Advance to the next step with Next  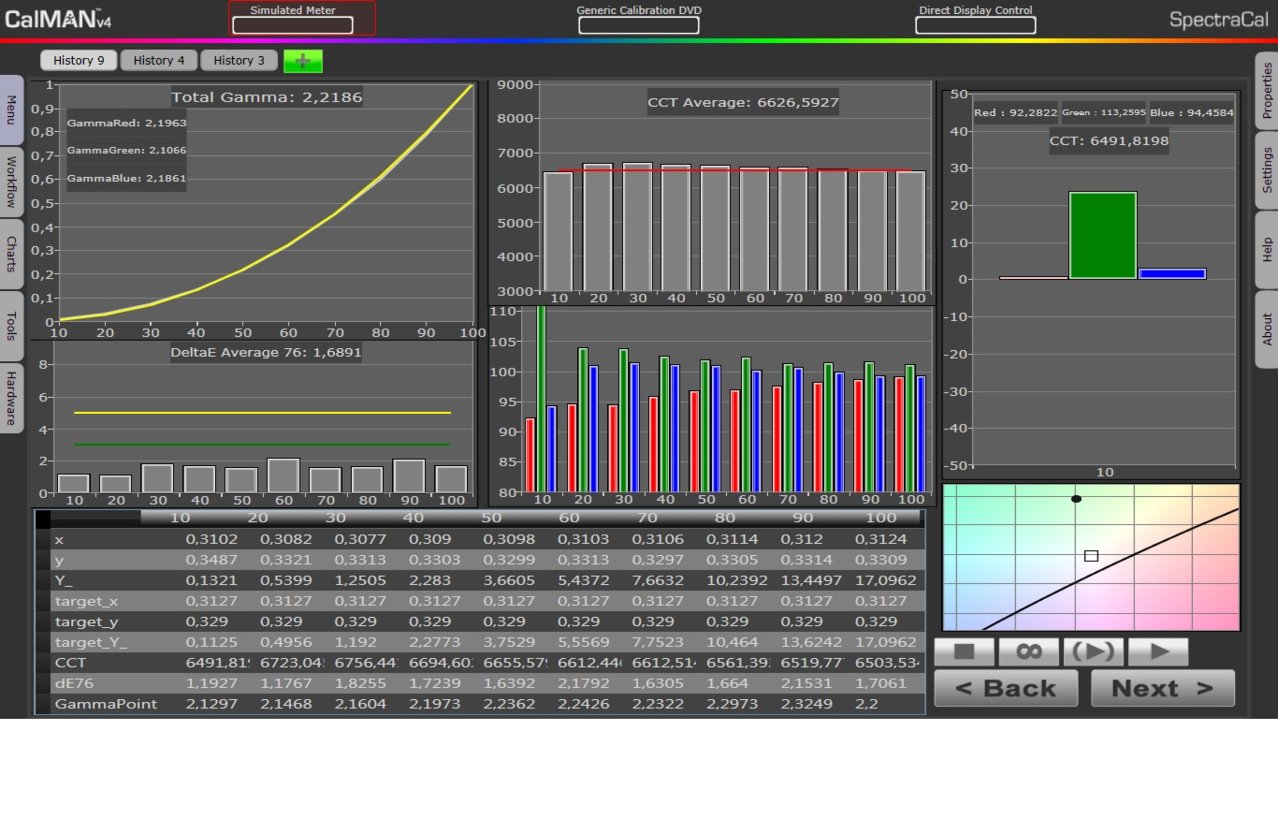1163,688
